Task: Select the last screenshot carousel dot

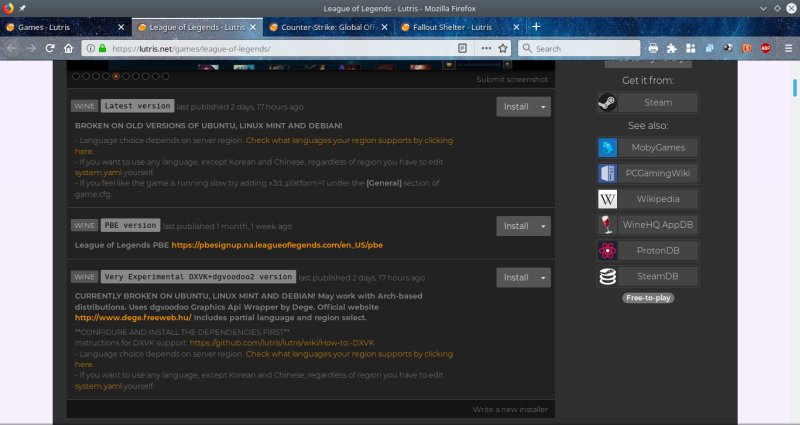Action: pos(165,76)
